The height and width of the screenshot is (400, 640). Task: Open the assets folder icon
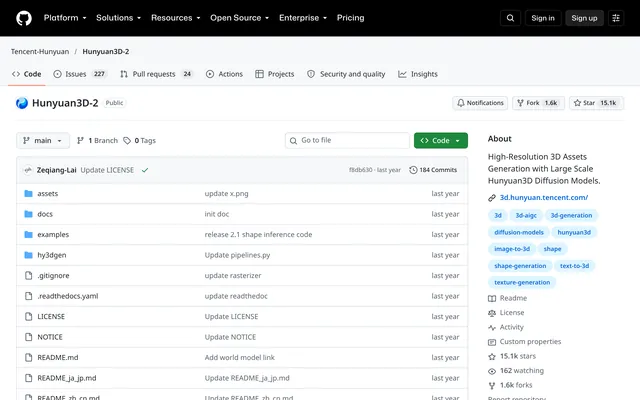28,193
